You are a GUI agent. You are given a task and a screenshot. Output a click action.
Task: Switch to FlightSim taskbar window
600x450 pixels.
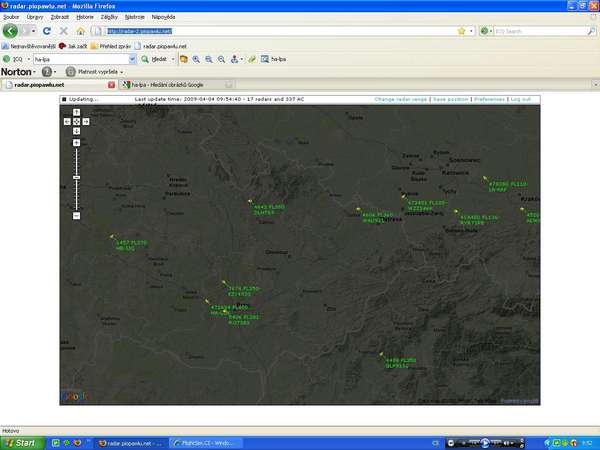coord(206,443)
